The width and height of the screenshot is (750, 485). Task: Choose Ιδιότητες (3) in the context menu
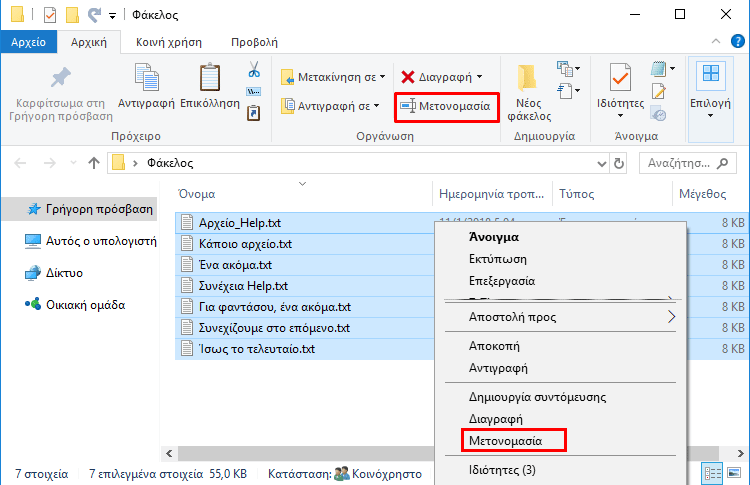502,470
